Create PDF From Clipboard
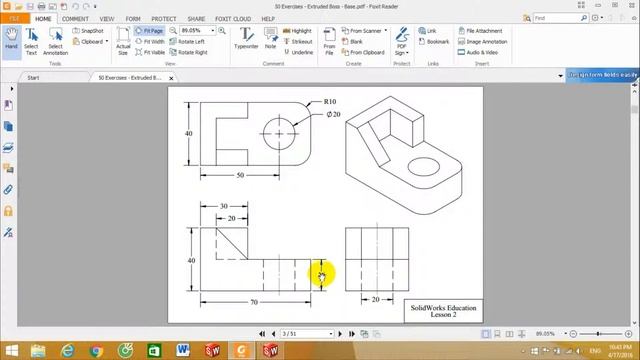Screen dimensions: 640x360 point(363,52)
